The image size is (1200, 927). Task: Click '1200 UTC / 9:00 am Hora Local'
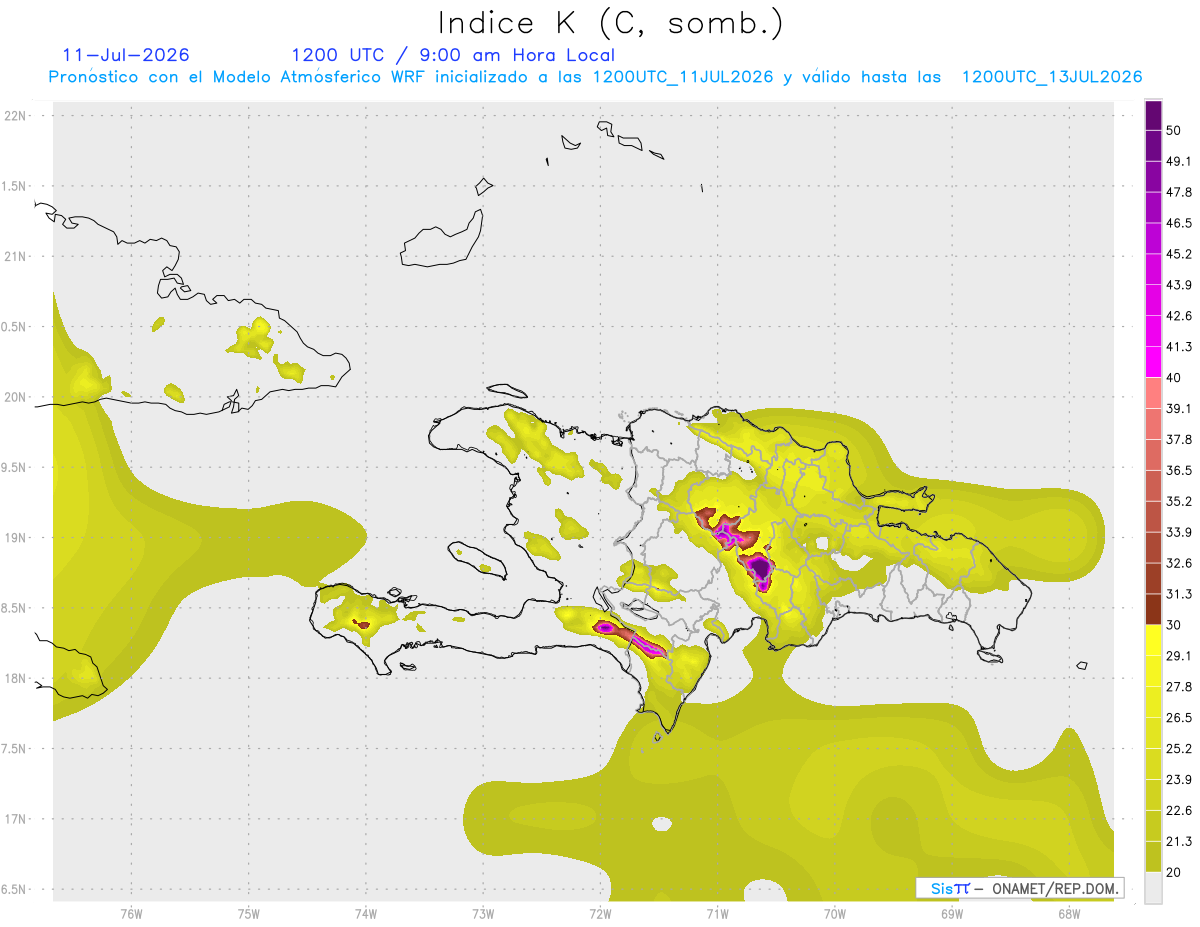point(453,55)
